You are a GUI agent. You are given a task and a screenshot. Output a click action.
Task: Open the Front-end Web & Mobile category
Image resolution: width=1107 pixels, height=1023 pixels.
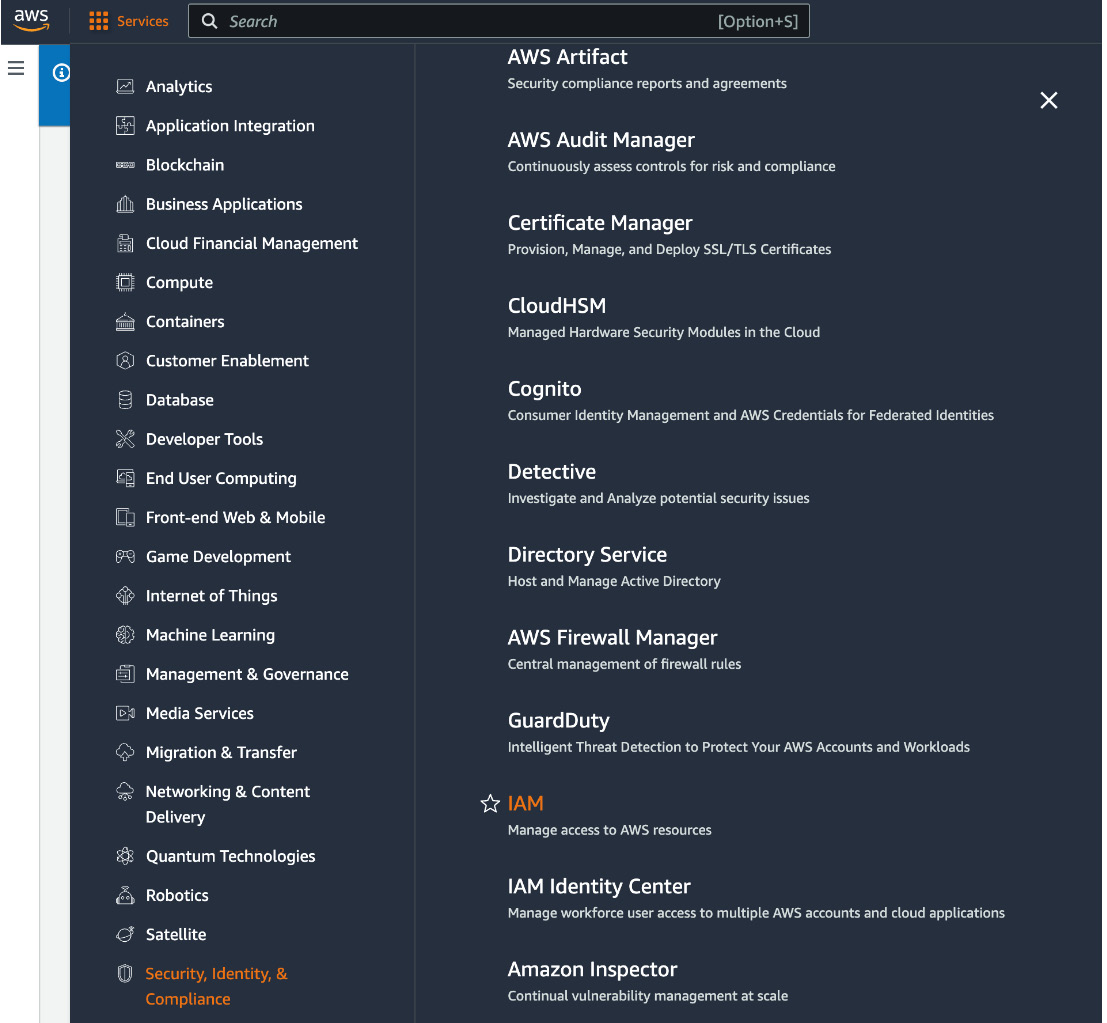coord(236,518)
